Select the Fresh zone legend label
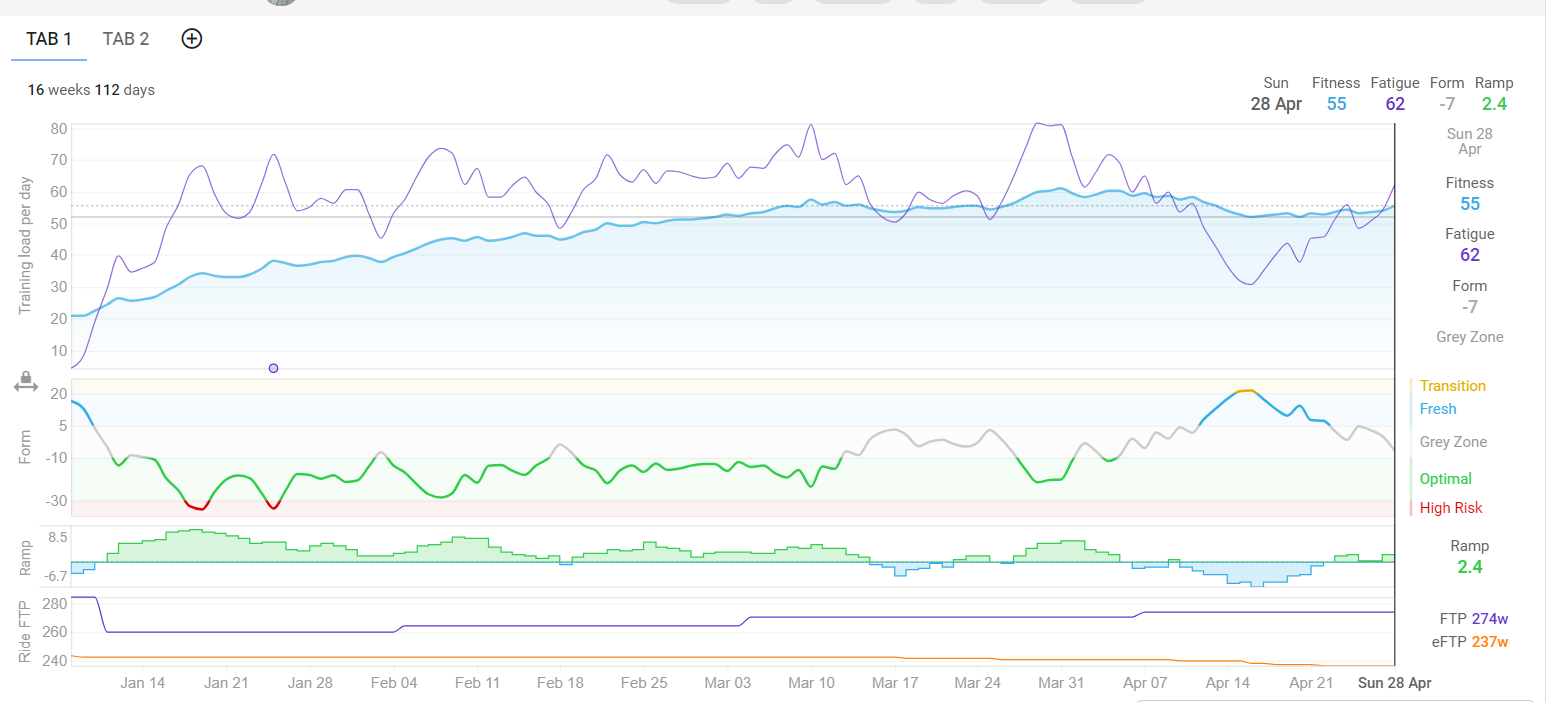This screenshot has width=1546, height=702. [x=1437, y=409]
